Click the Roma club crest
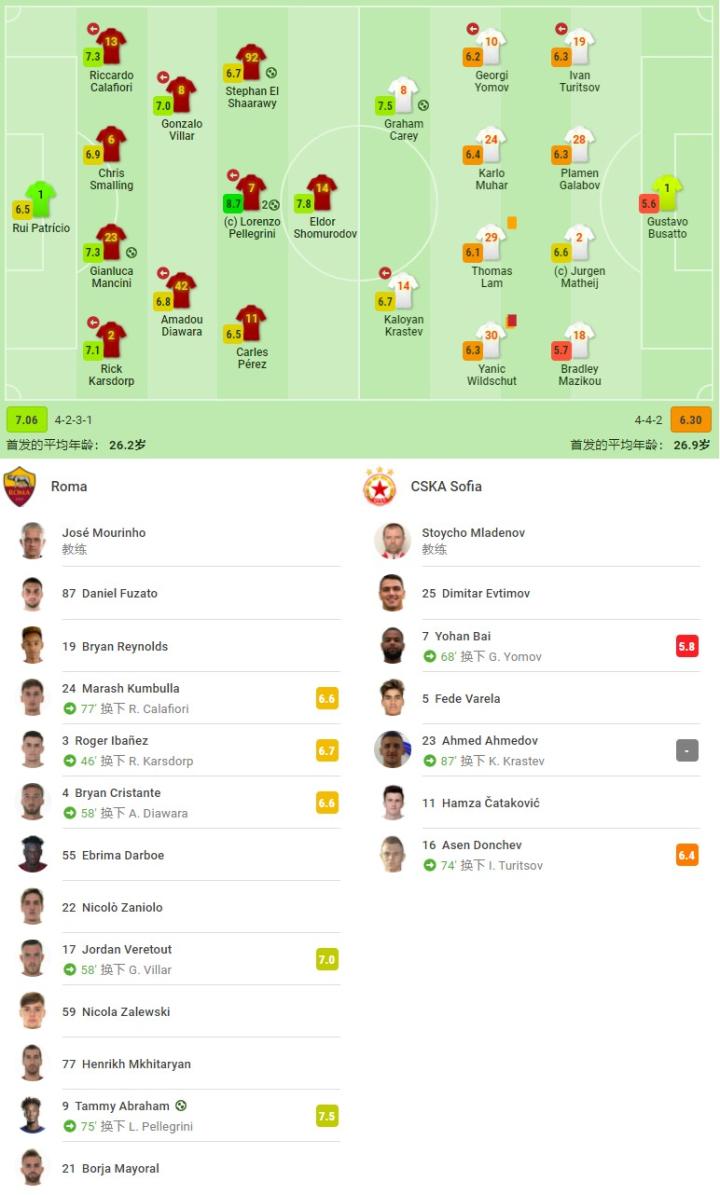 click(20, 487)
